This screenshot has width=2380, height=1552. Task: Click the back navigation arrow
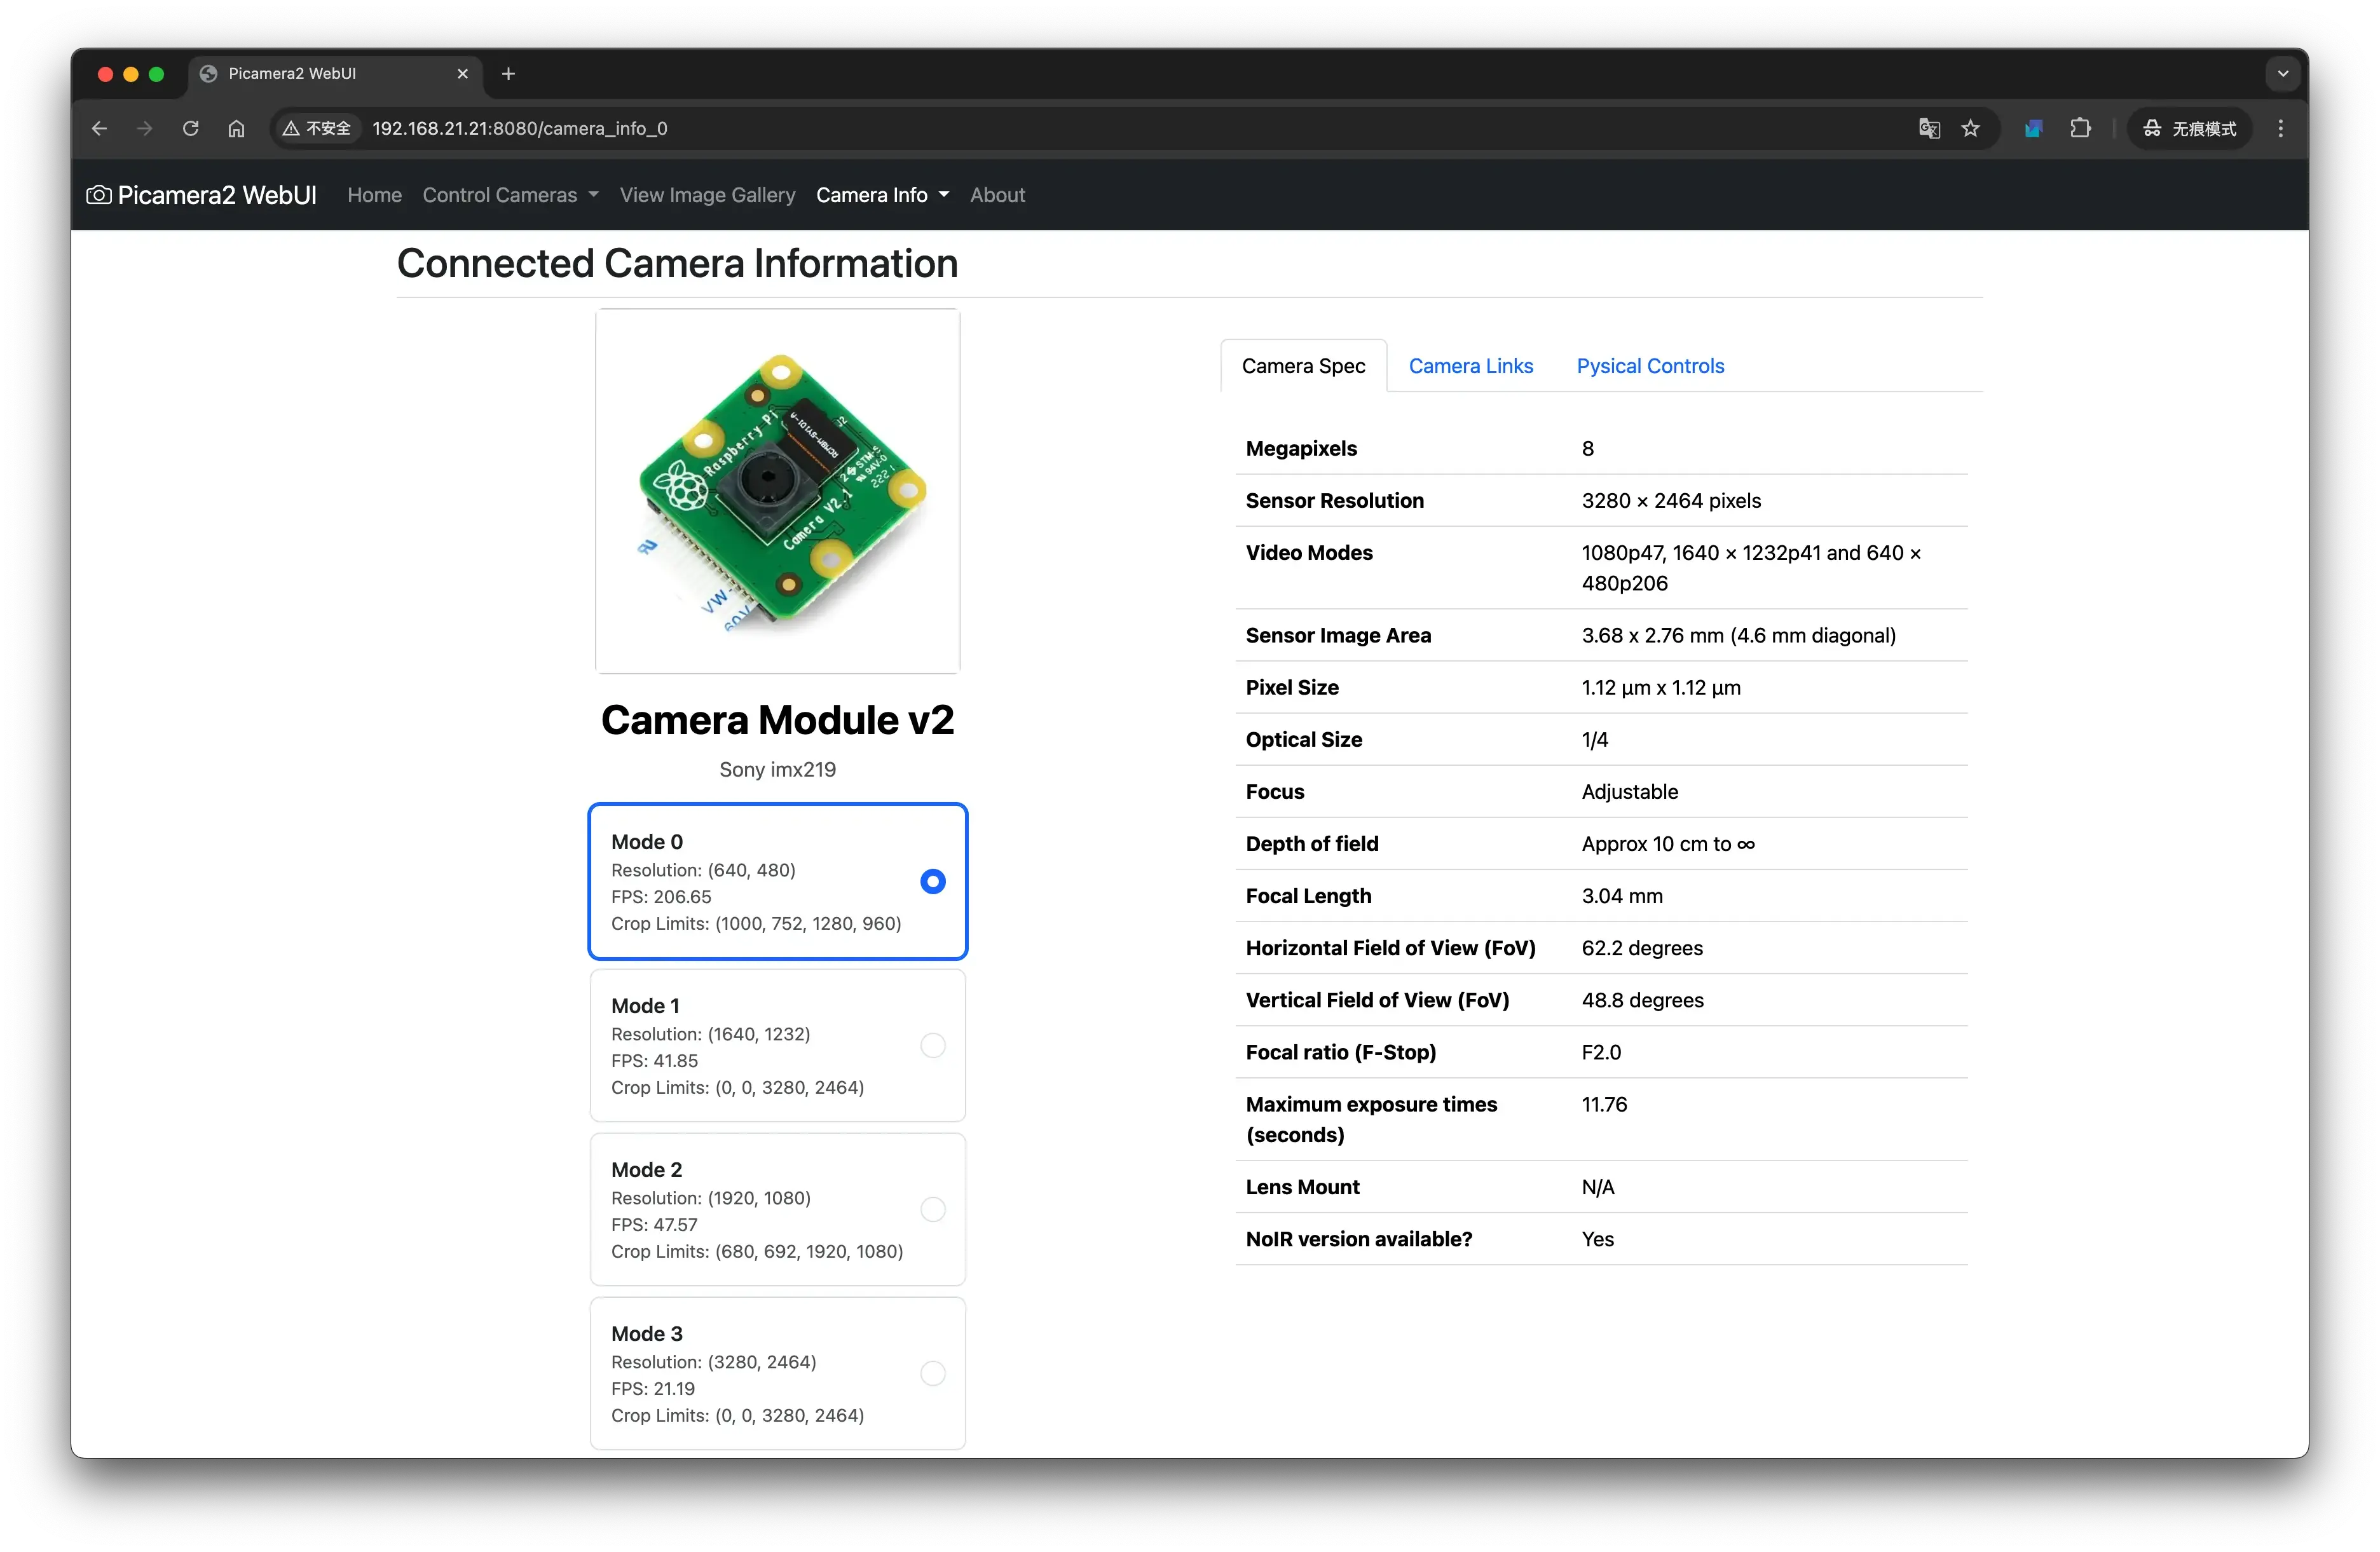[x=99, y=128]
